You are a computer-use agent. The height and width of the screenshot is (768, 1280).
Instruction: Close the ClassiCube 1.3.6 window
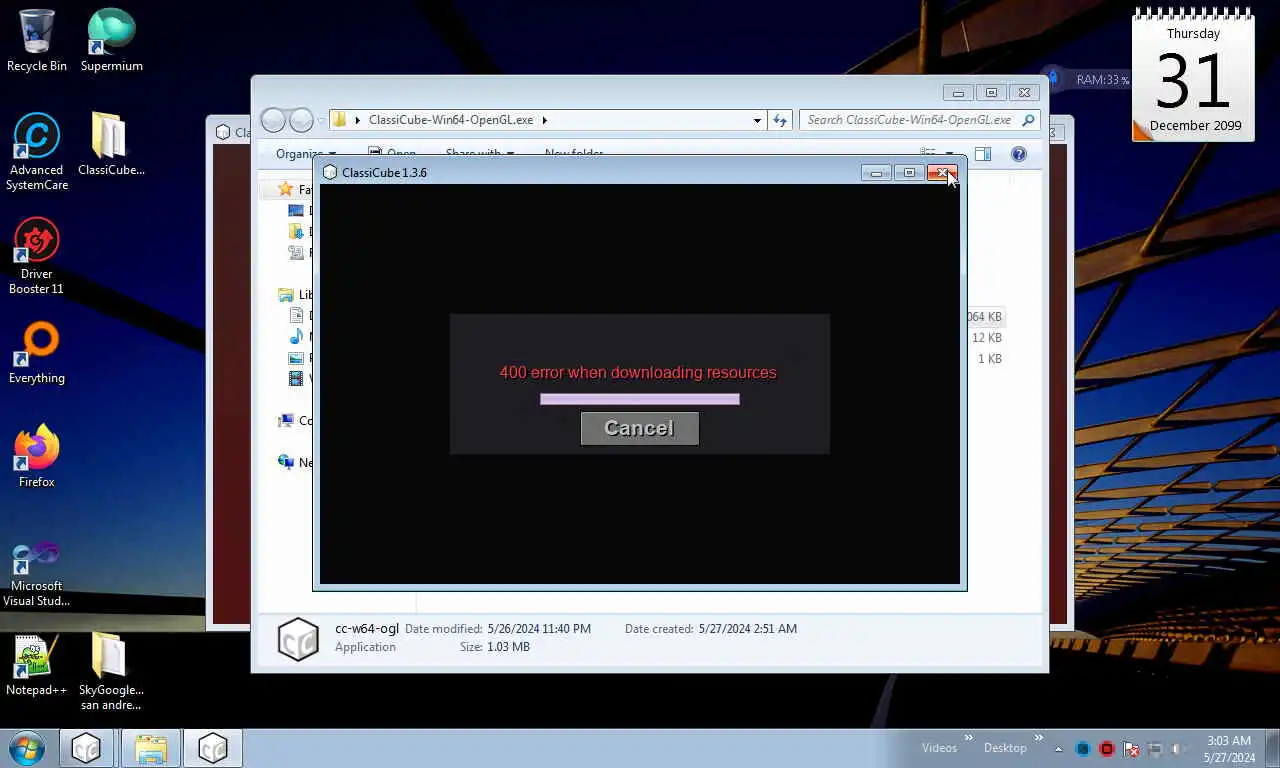[x=941, y=173]
